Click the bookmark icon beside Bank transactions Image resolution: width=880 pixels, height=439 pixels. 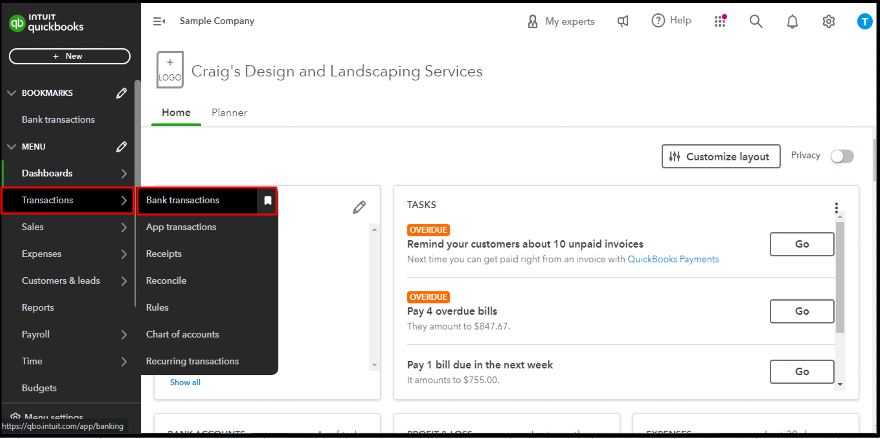click(x=267, y=200)
